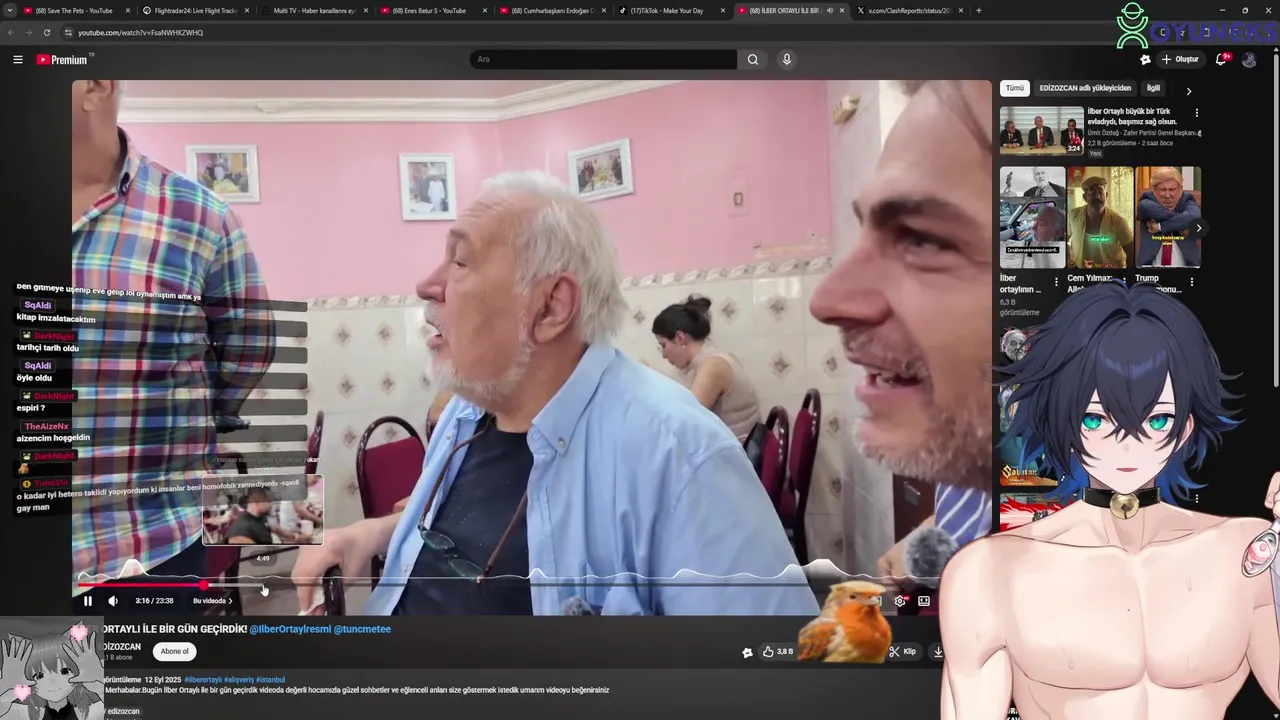1280x720 pixels.
Task: Open notifications bell
Action: 1221,59
